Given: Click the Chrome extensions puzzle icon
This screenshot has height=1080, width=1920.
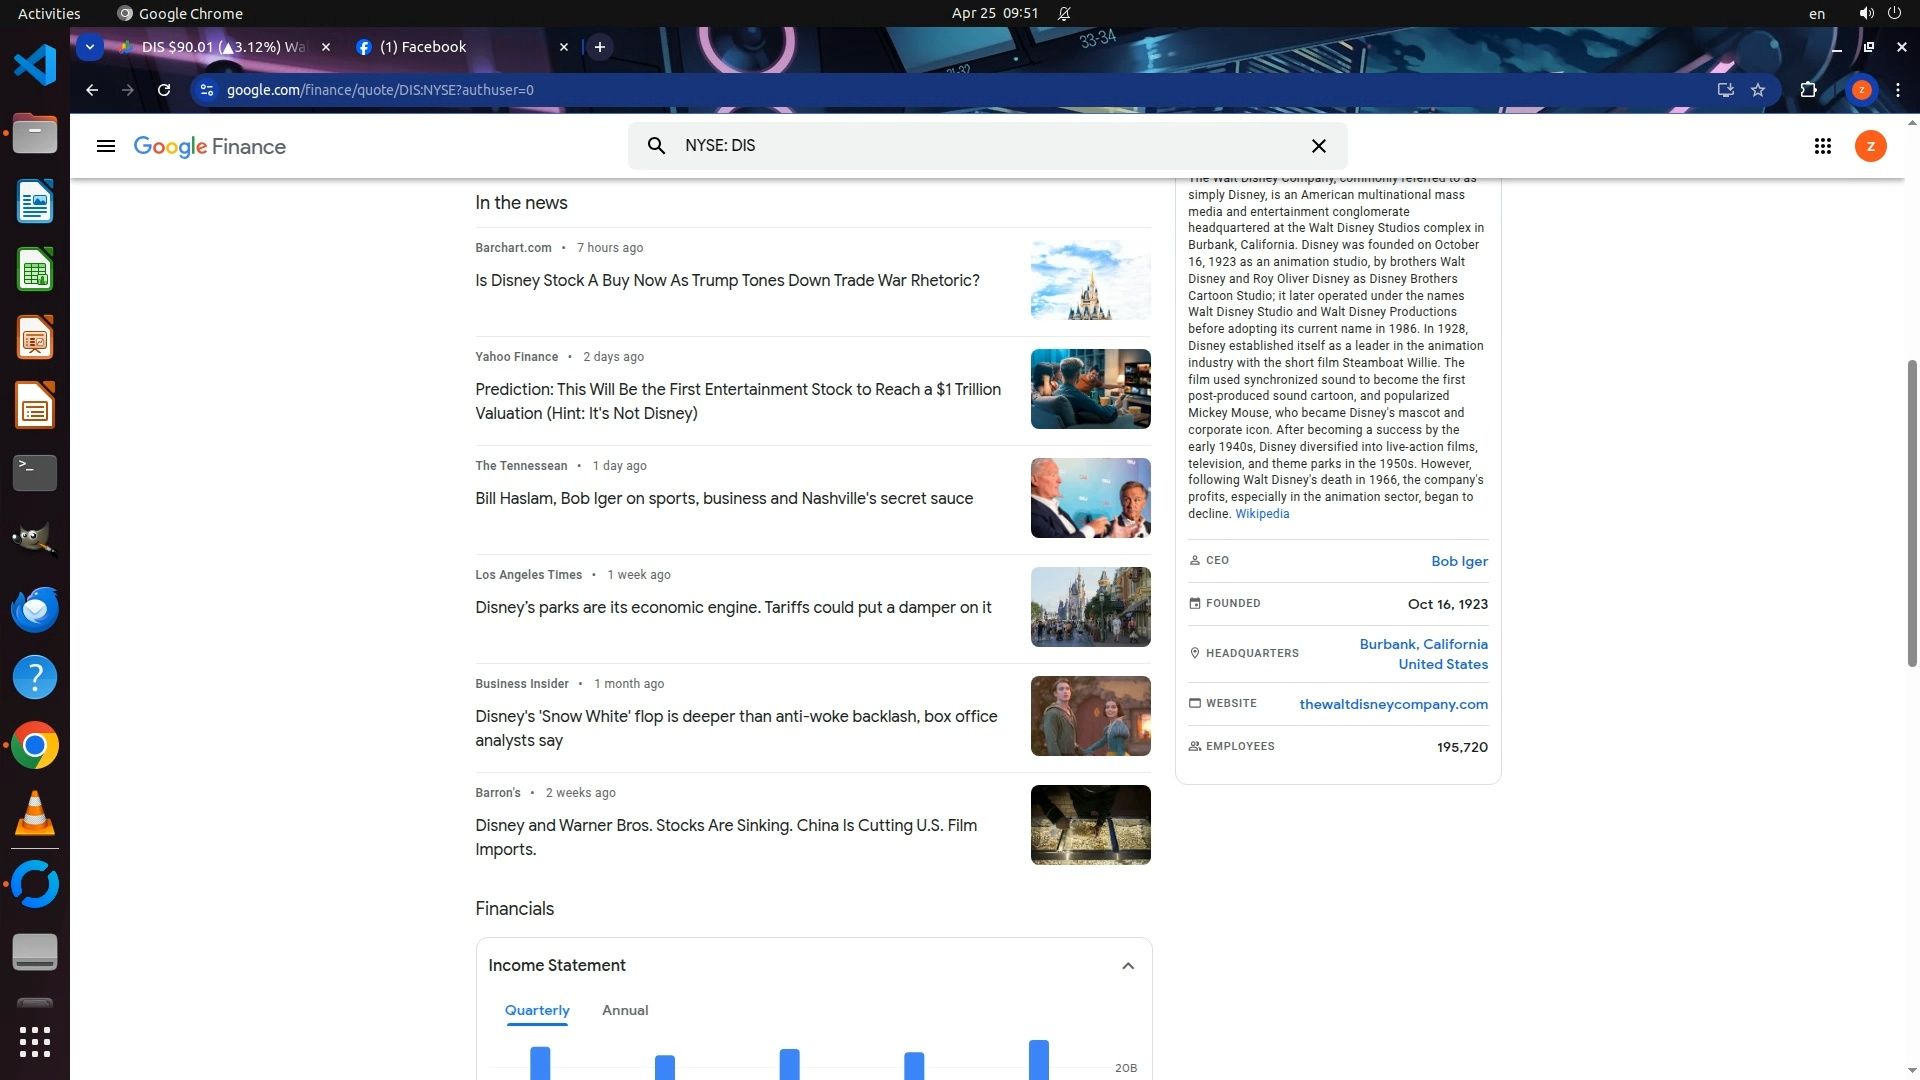Looking at the screenshot, I should 1808,90.
